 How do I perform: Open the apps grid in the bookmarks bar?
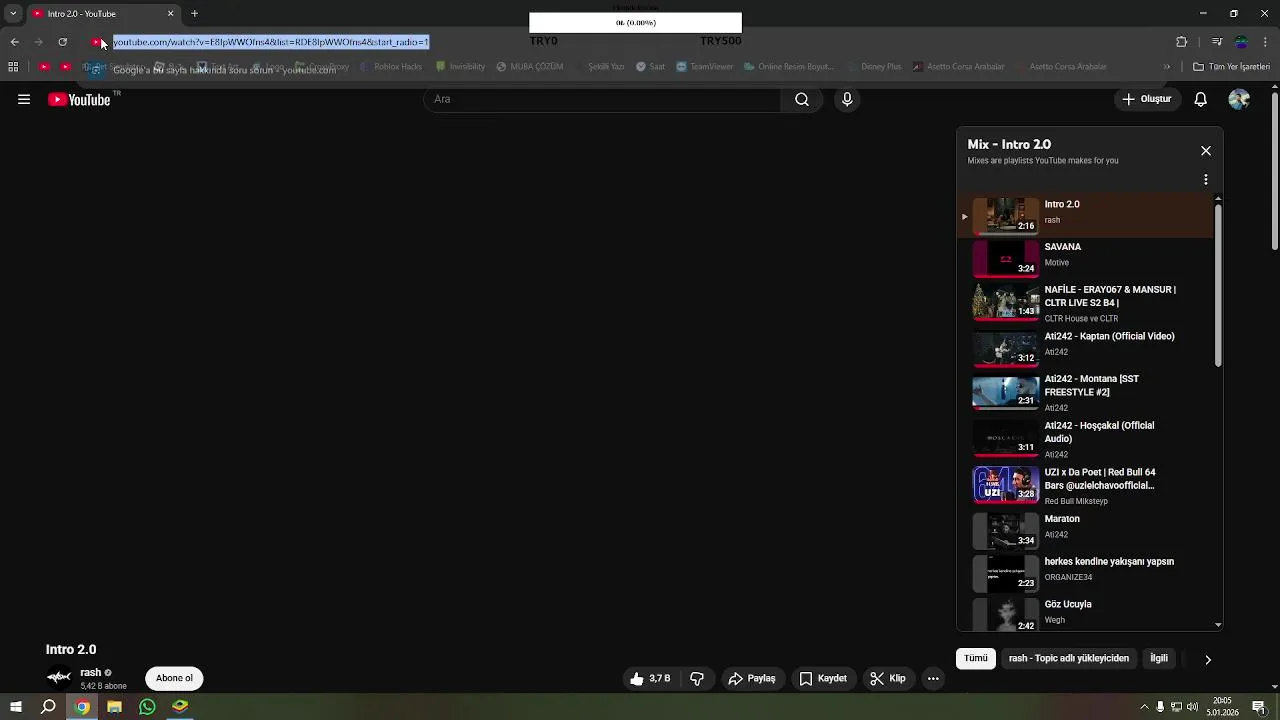[x=13, y=67]
